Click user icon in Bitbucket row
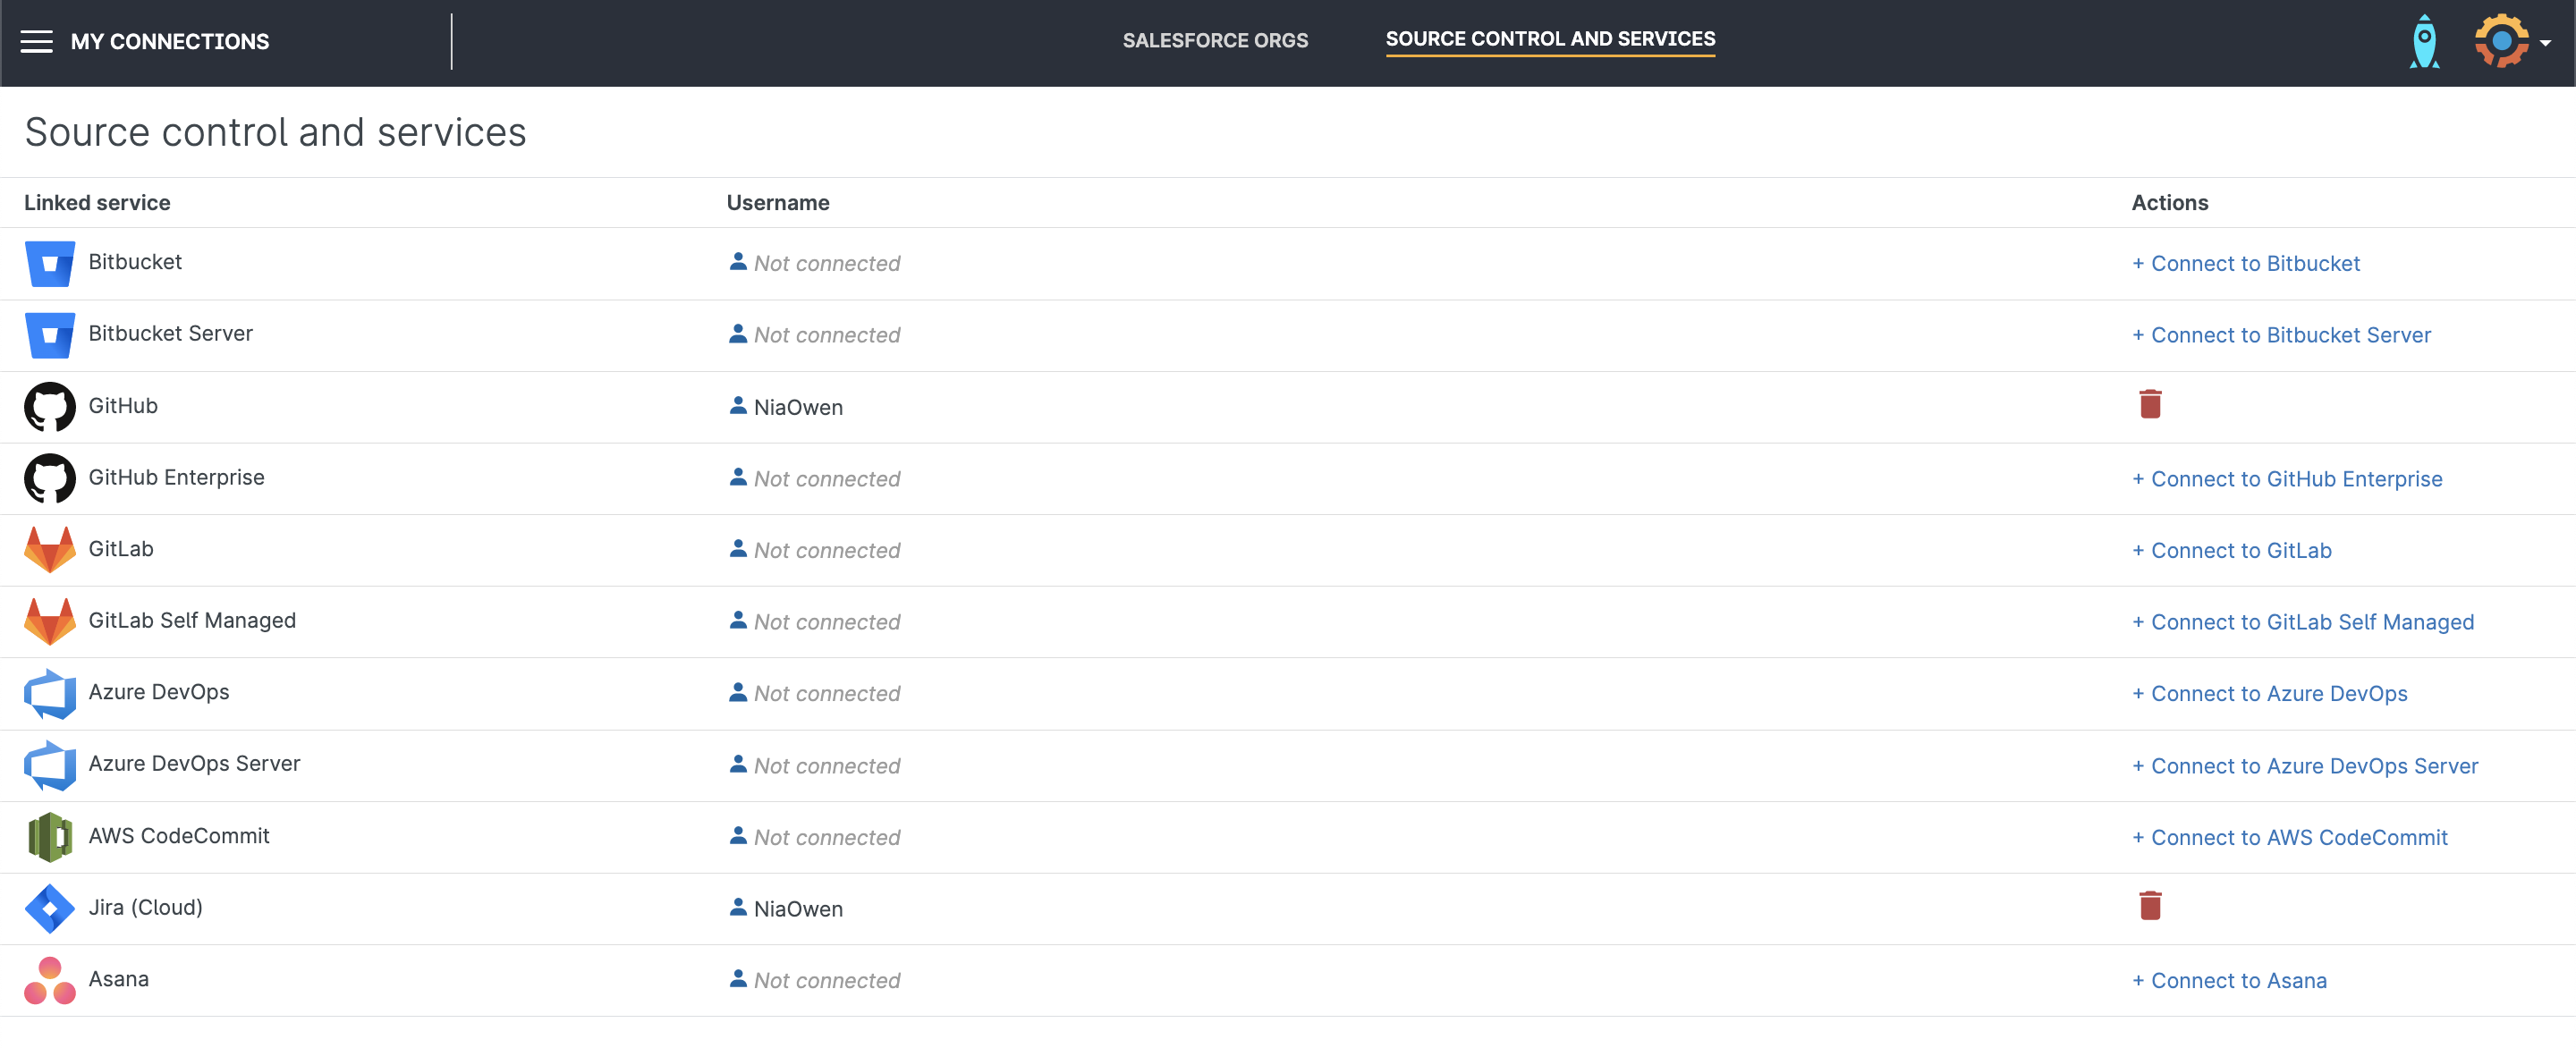This screenshot has width=2576, height=1048. point(738,261)
